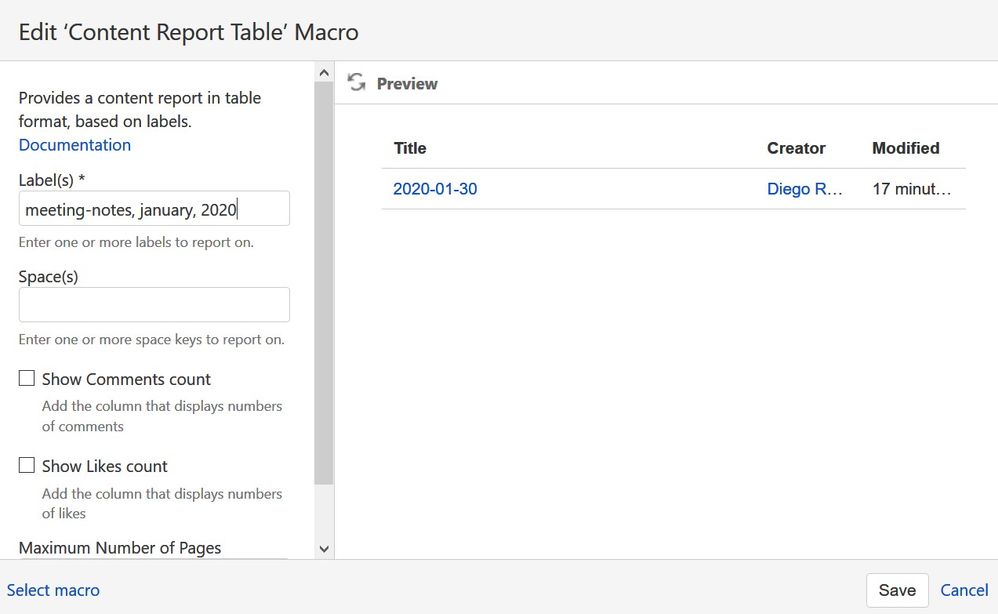
Task: Click the scrollbar up arrow
Action: (323, 73)
